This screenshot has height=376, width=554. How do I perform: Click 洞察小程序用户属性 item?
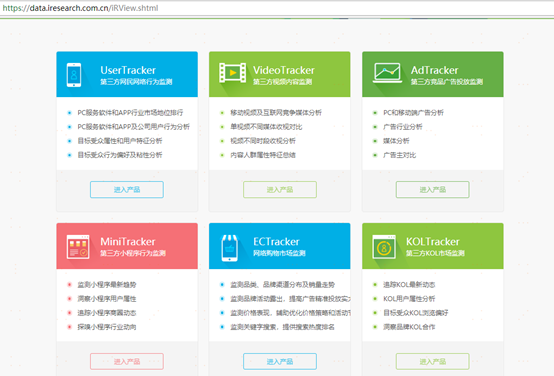tap(107, 299)
